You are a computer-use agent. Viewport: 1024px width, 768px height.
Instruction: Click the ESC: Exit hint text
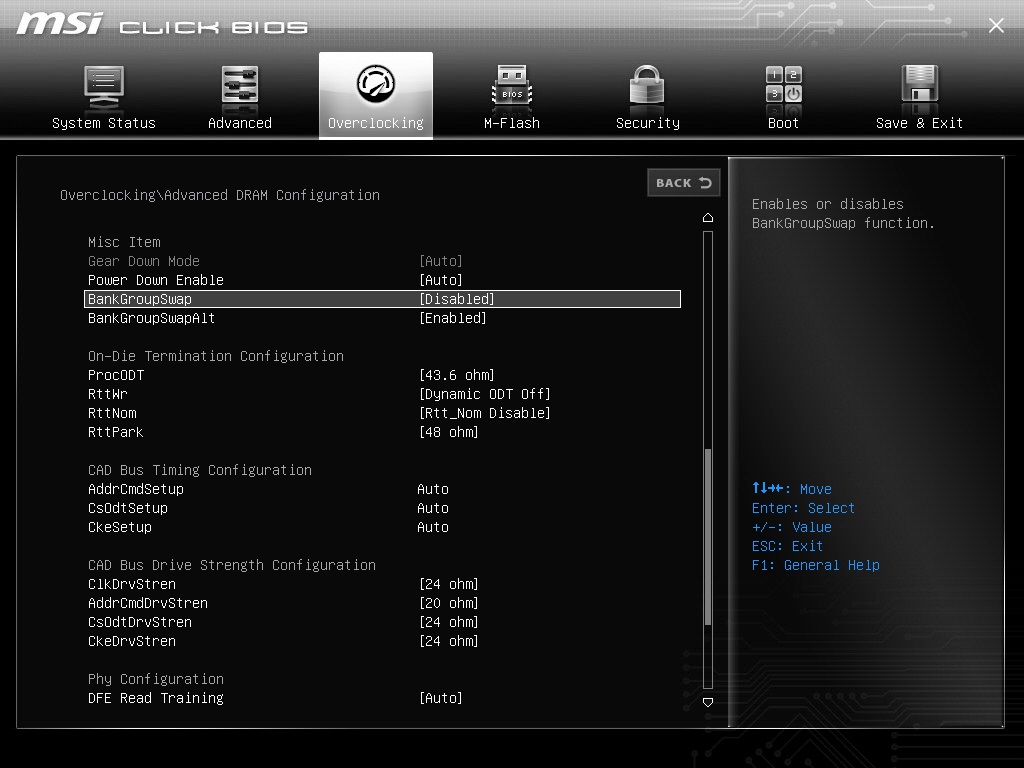tap(787, 546)
